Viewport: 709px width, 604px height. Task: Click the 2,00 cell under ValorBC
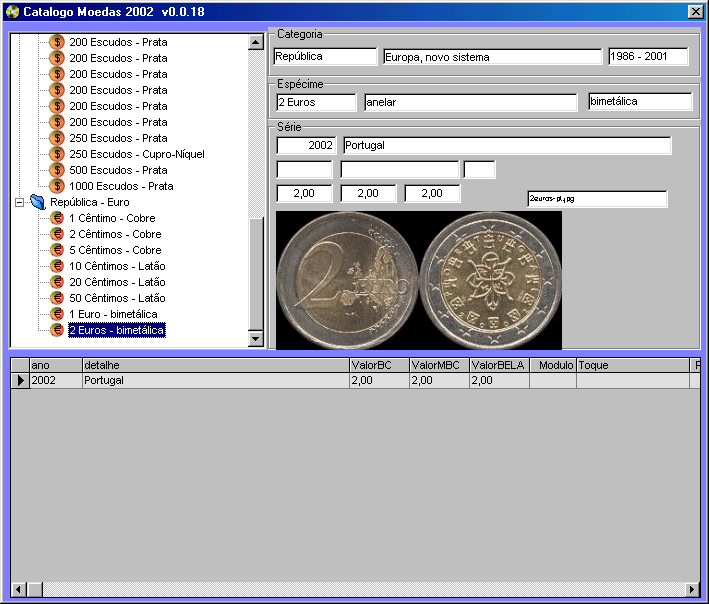tap(379, 381)
